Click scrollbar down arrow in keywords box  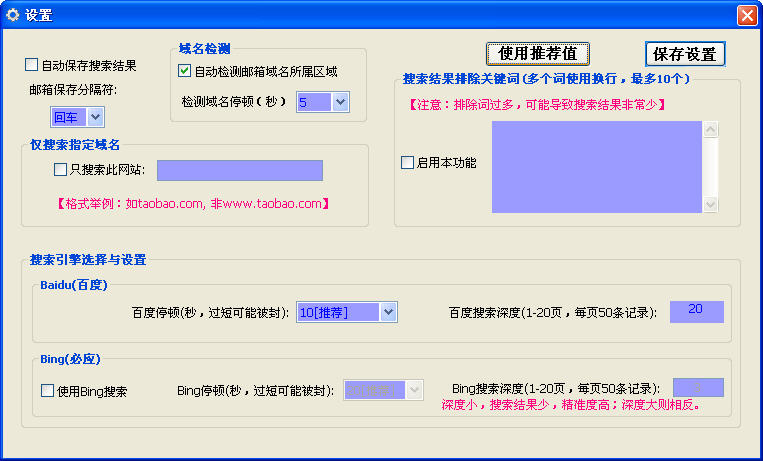point(711,204)
